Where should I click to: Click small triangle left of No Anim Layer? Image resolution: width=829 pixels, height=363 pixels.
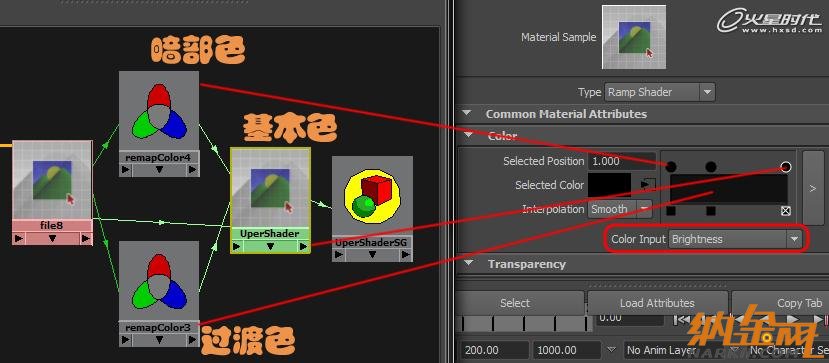(612, 350)
